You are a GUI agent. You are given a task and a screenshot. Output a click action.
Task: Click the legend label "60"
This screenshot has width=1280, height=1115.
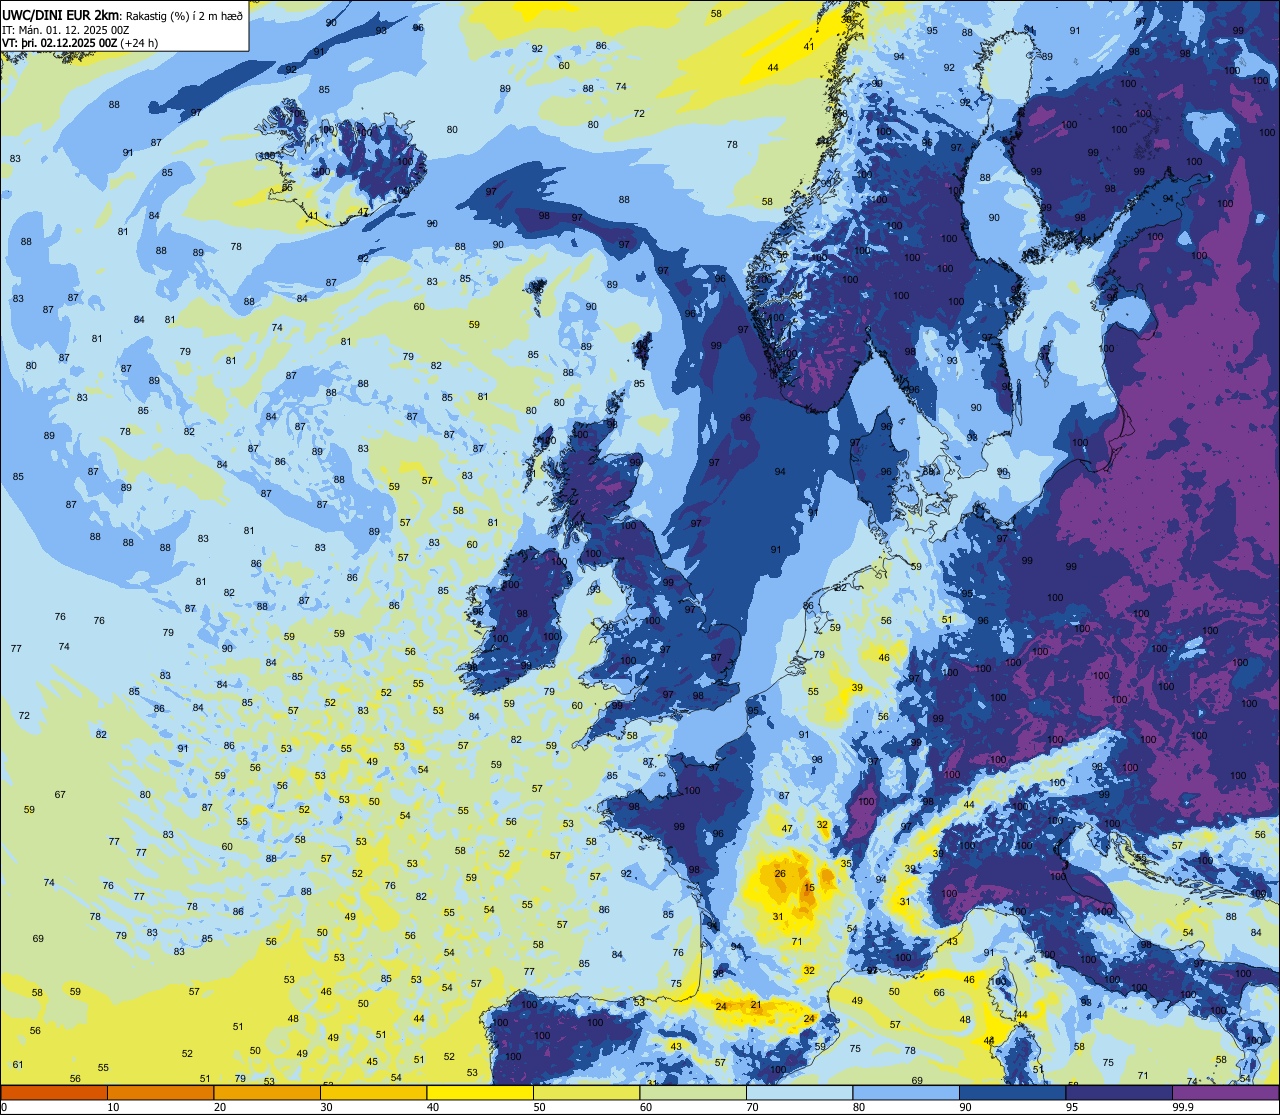(646, 1107)
